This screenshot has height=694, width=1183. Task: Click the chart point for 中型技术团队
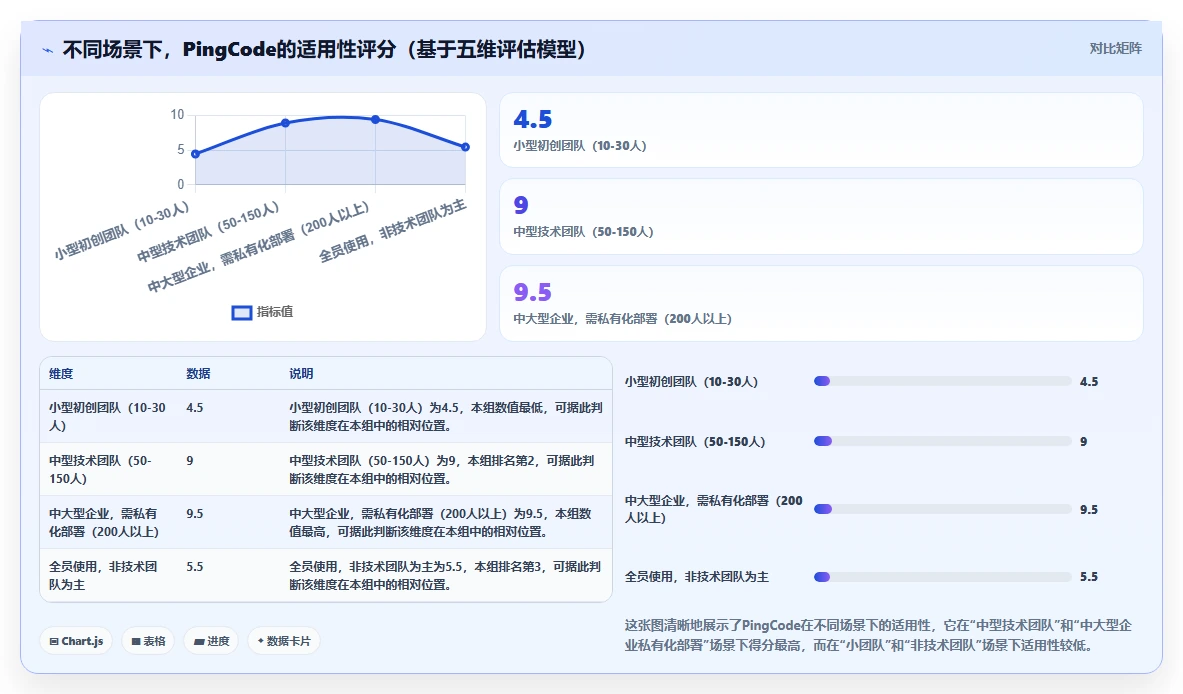click(x=285, y=122)
